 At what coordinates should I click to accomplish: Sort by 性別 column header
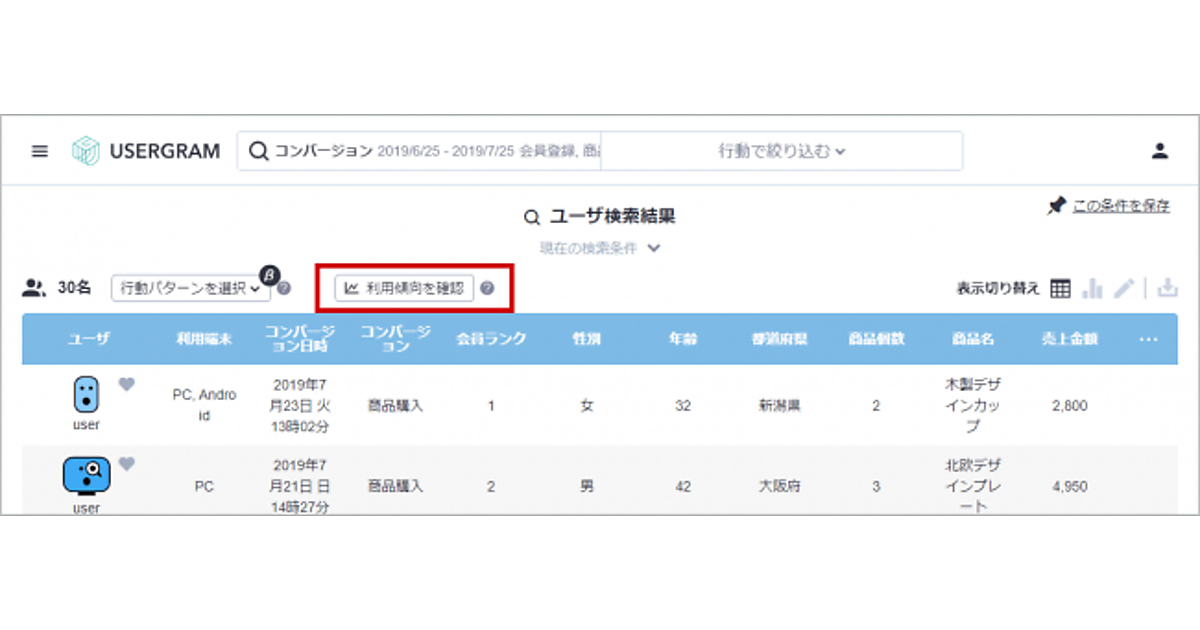[x=586, y=339]
